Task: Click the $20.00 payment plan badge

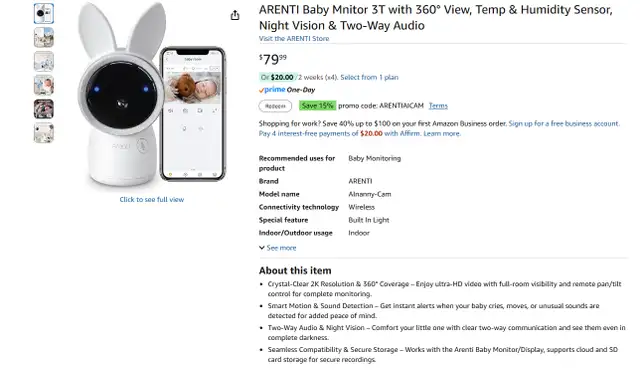Action: coord(278,77)
